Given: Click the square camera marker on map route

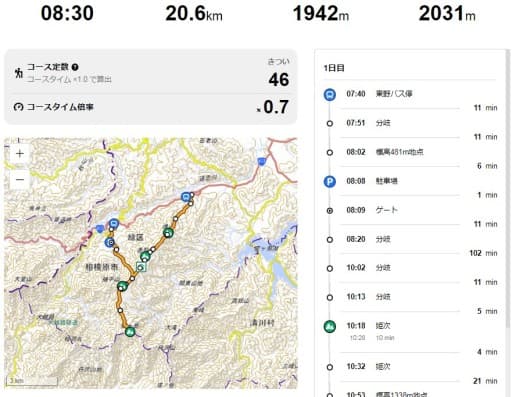Looking at the screenshot, I should click(141, 267).
